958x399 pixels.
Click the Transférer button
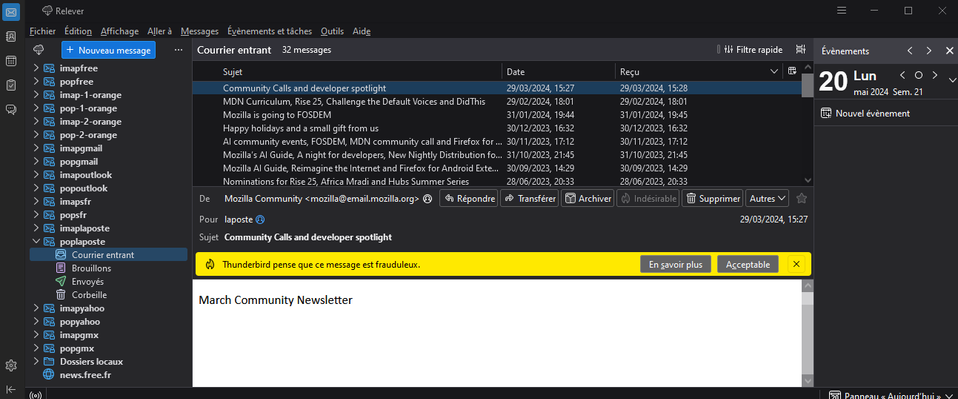click(529, 199)
